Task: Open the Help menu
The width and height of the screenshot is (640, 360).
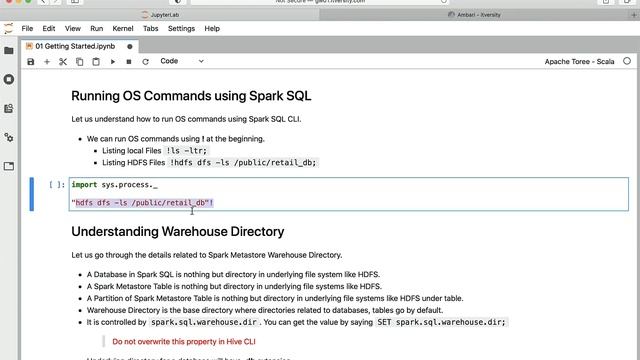Action: (x=212, y=29)
